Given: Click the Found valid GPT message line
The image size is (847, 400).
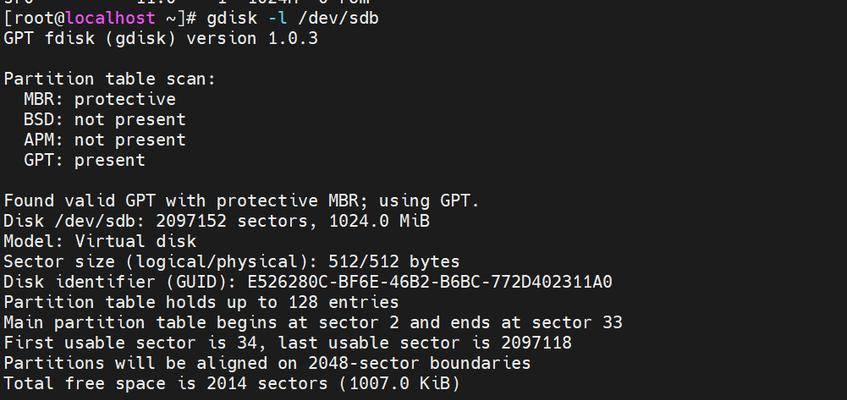Looking at the screenshot, I should click(x=241, y=201).
